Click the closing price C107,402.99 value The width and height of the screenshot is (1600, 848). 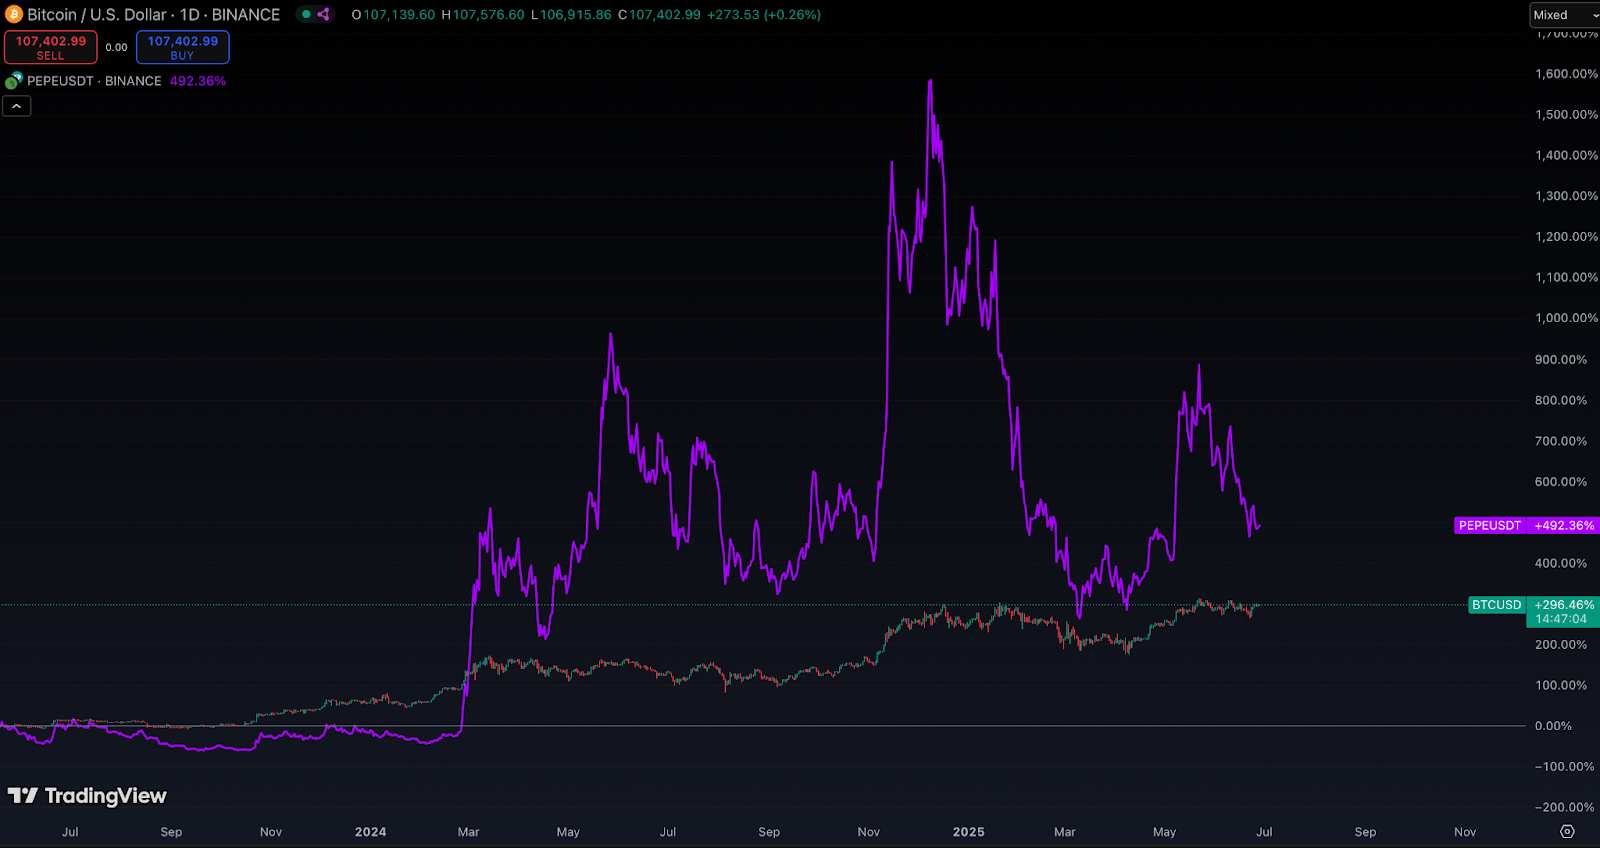pos(659,15)
